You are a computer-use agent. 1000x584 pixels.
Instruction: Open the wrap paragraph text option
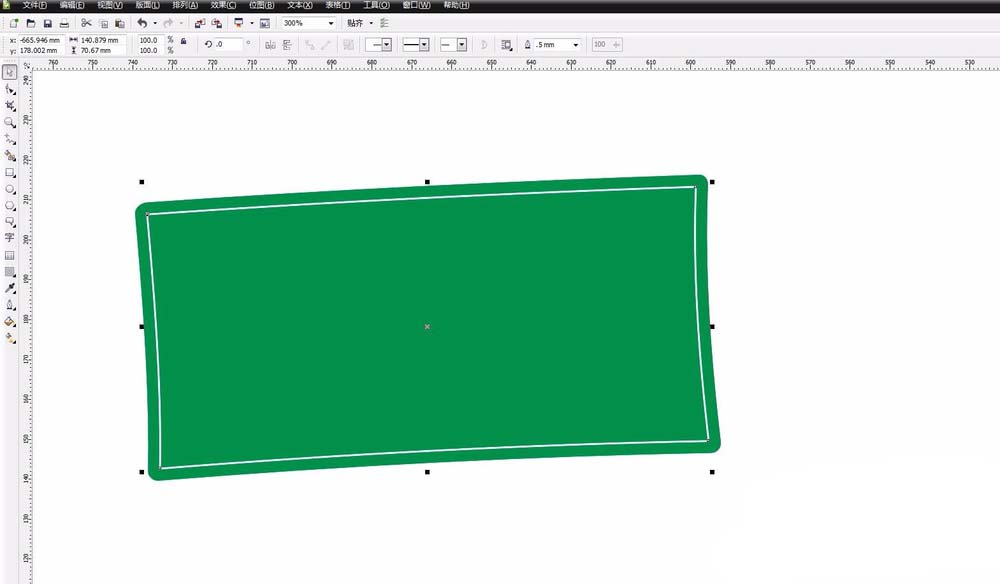pos(506,45)
